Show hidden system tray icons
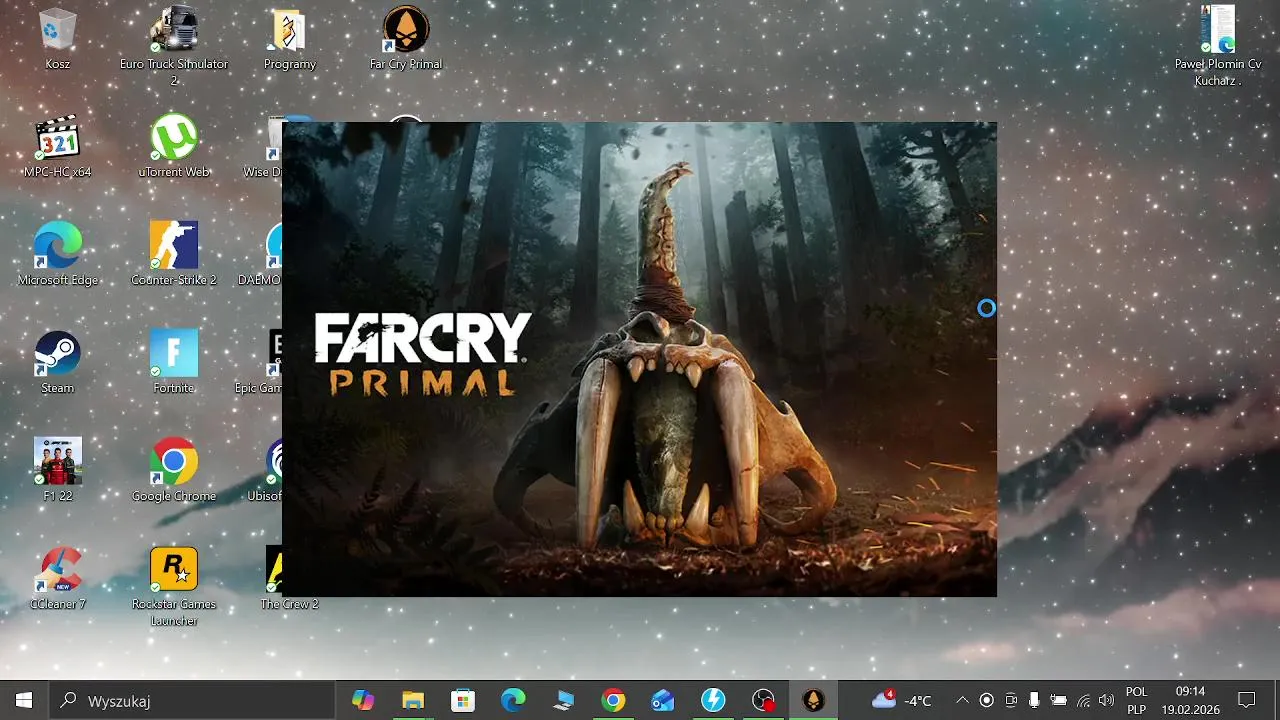 (x=962, y=700)
